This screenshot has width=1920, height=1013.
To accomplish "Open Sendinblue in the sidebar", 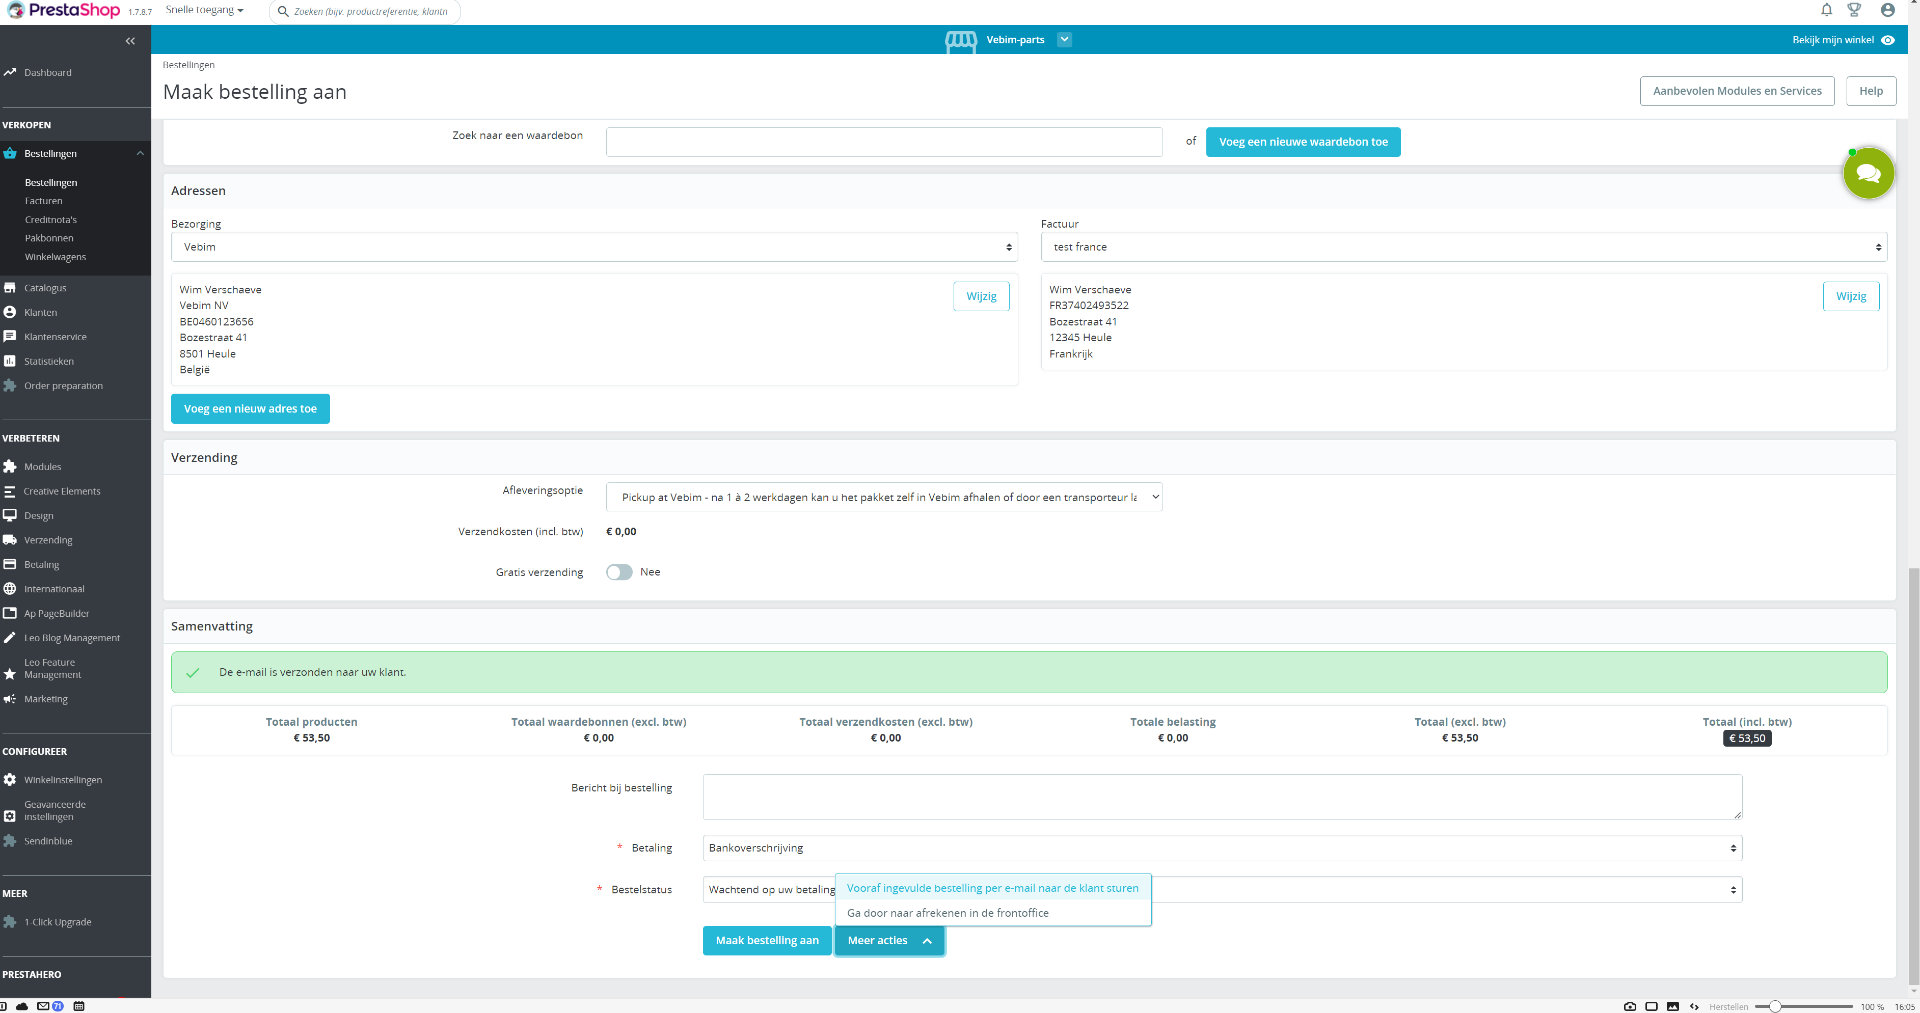I will 48,841.
